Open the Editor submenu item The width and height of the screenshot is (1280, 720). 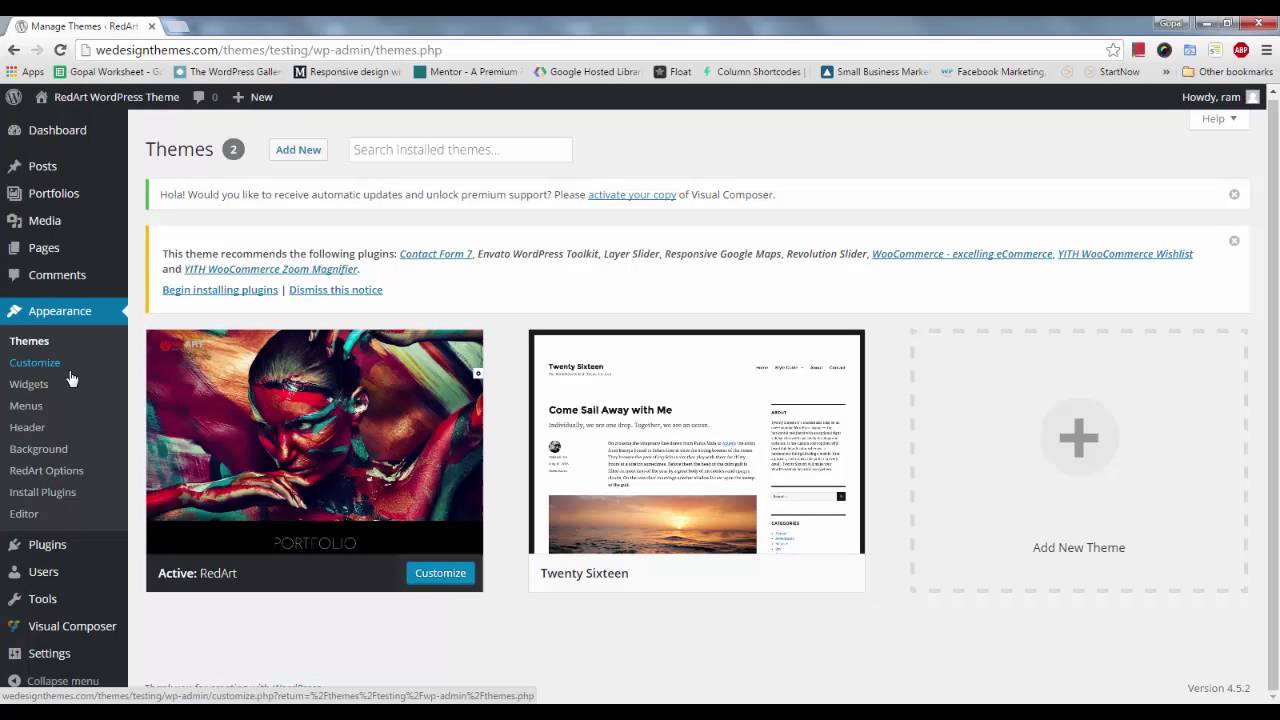point(24,514)
